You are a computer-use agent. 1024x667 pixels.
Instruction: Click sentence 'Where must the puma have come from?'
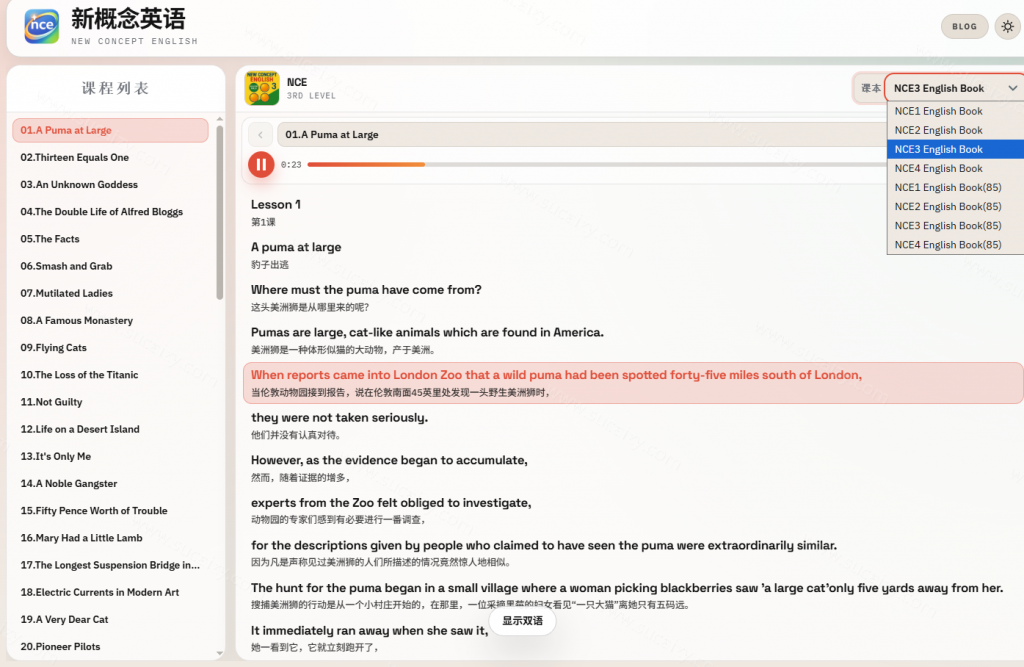(366, 289)
